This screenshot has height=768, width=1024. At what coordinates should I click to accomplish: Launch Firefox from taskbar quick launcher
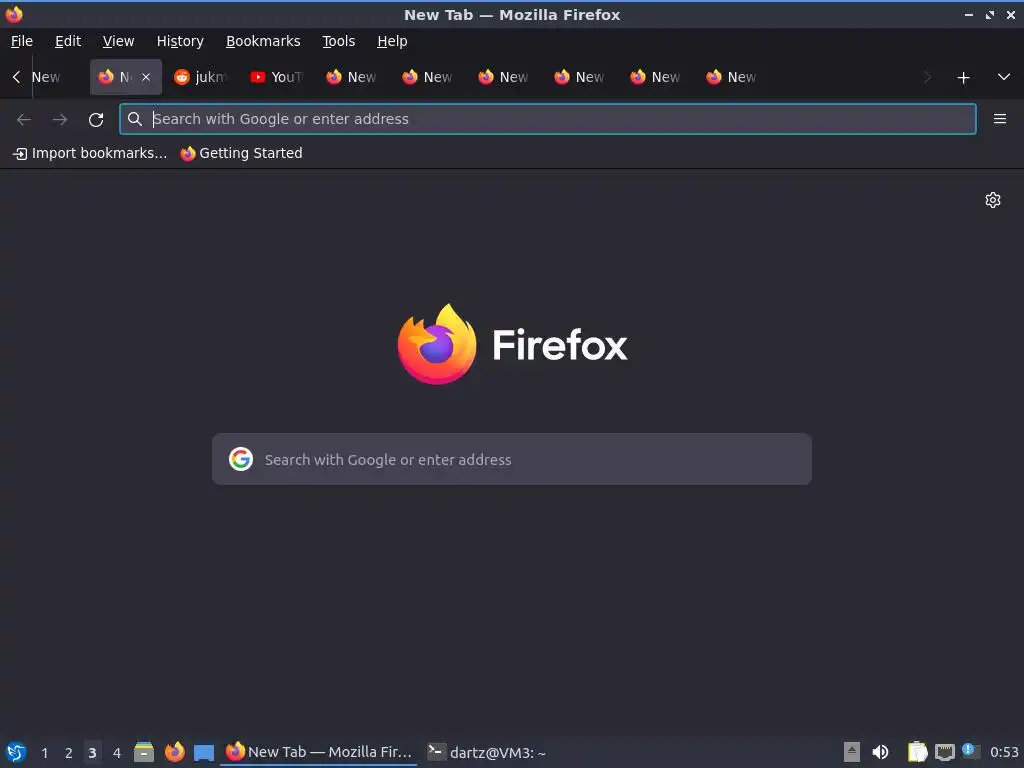tap(174, 752)
